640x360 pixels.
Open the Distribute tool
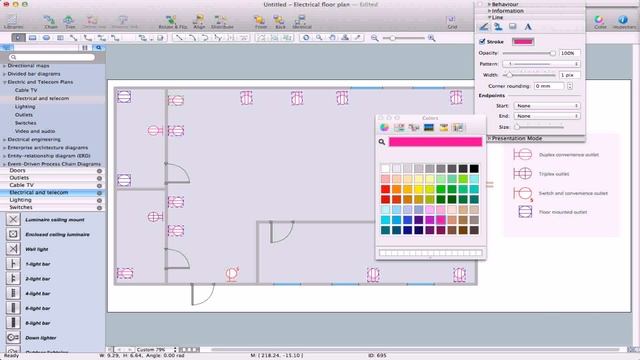pyautogui.click(x=222, y=21)
